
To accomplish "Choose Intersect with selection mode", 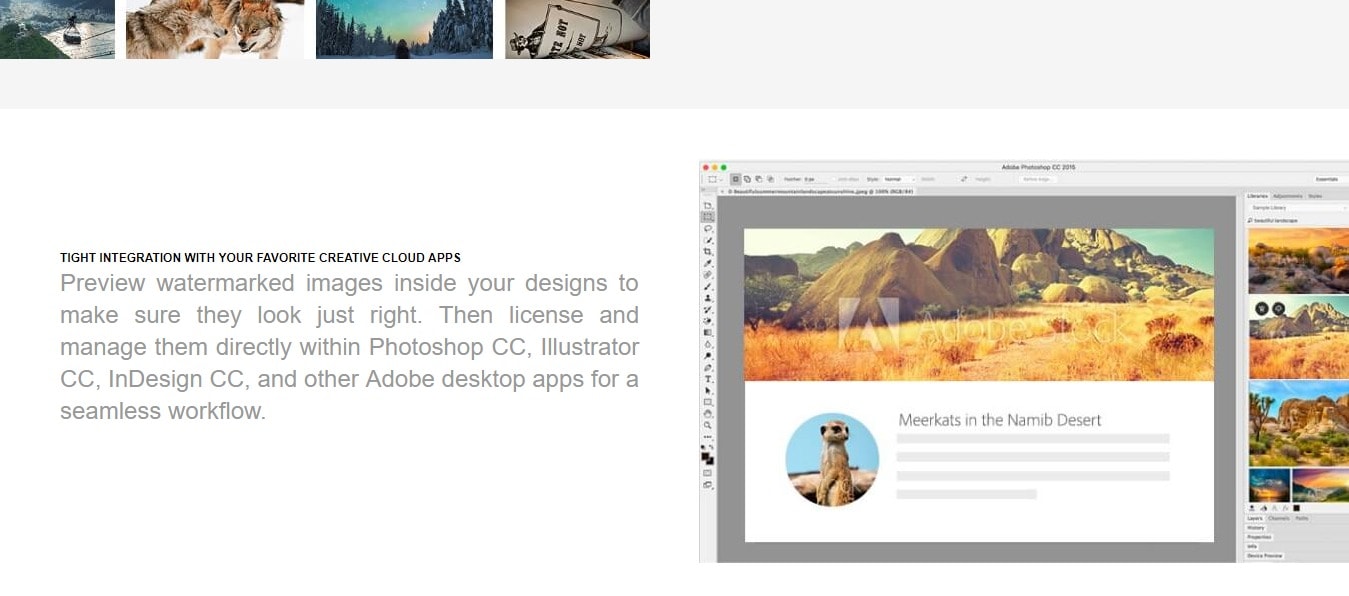I will [769, 179].
